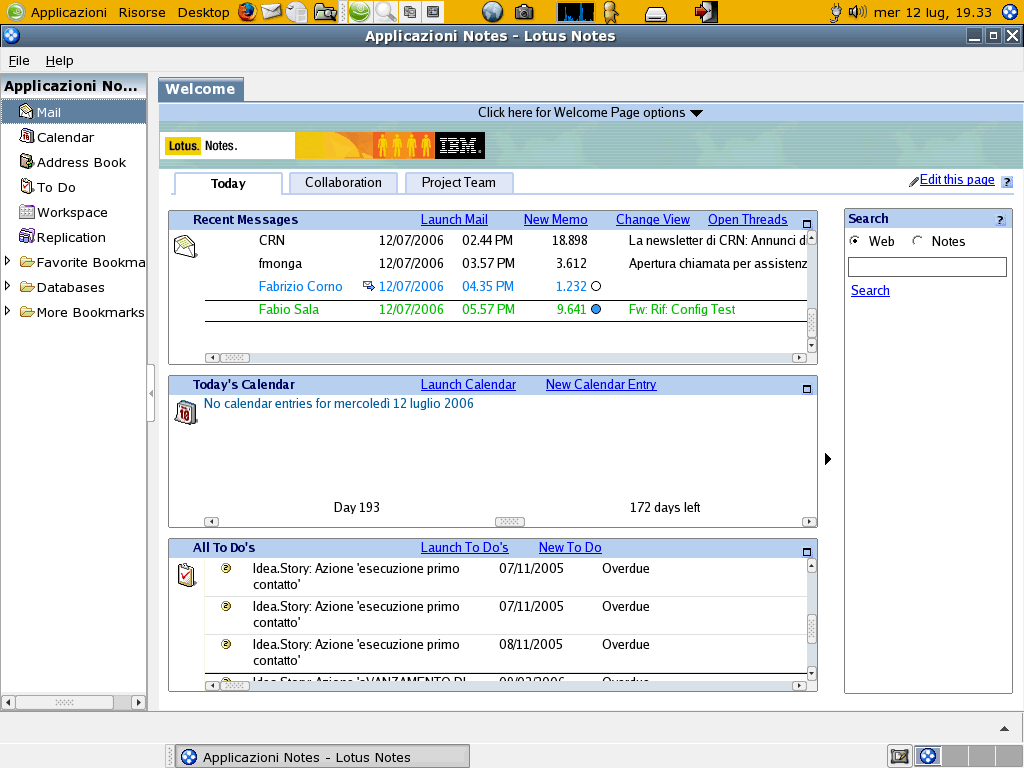Click the Change View link
The width and height of the screenshot is (1024, 768).
pyautogui.click(x=652, y=220)
